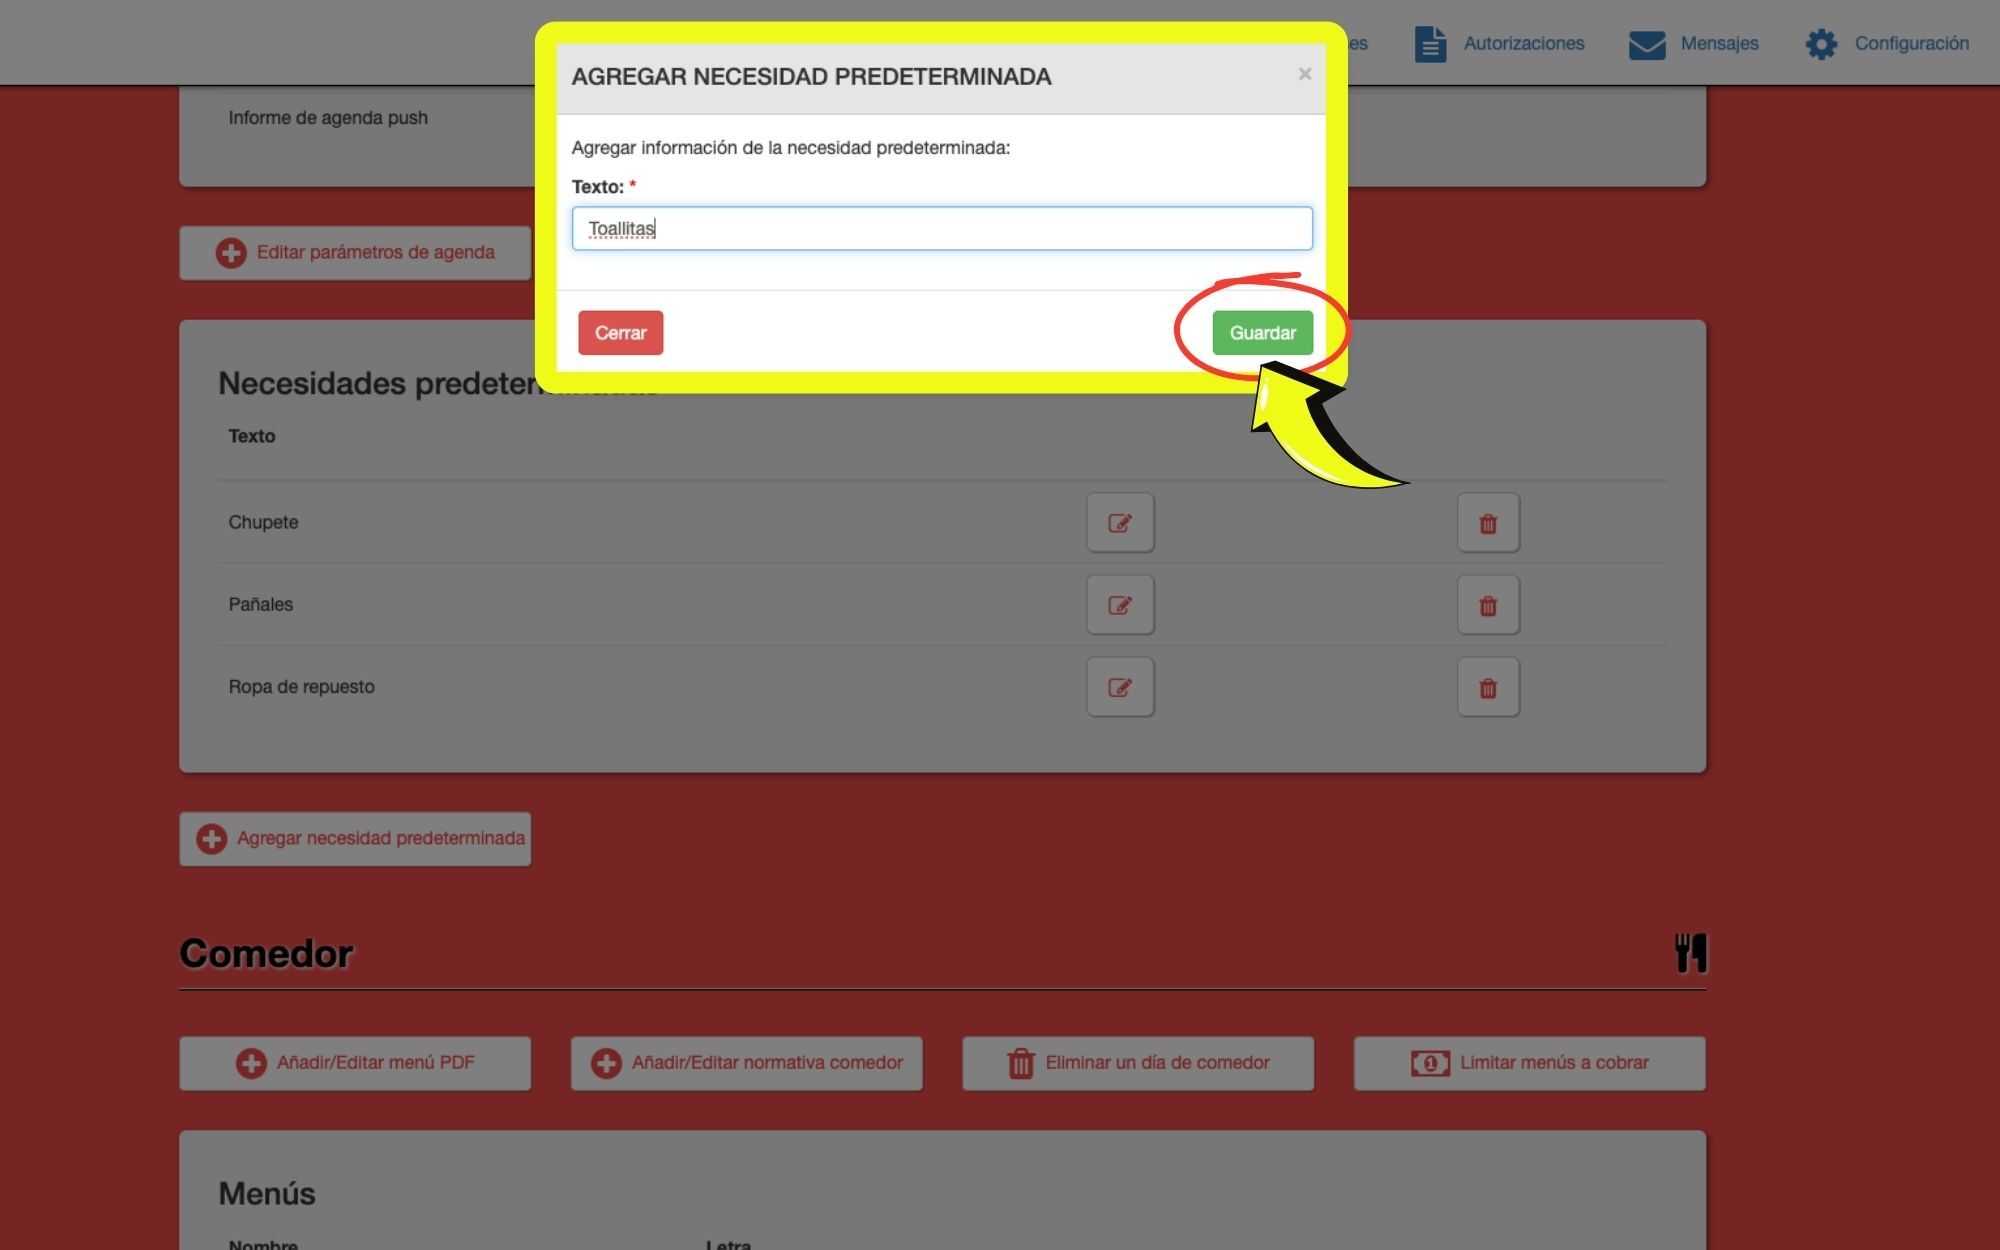
Task: Edit the Chupete row pencil icon
Action: pos(1120,523)
